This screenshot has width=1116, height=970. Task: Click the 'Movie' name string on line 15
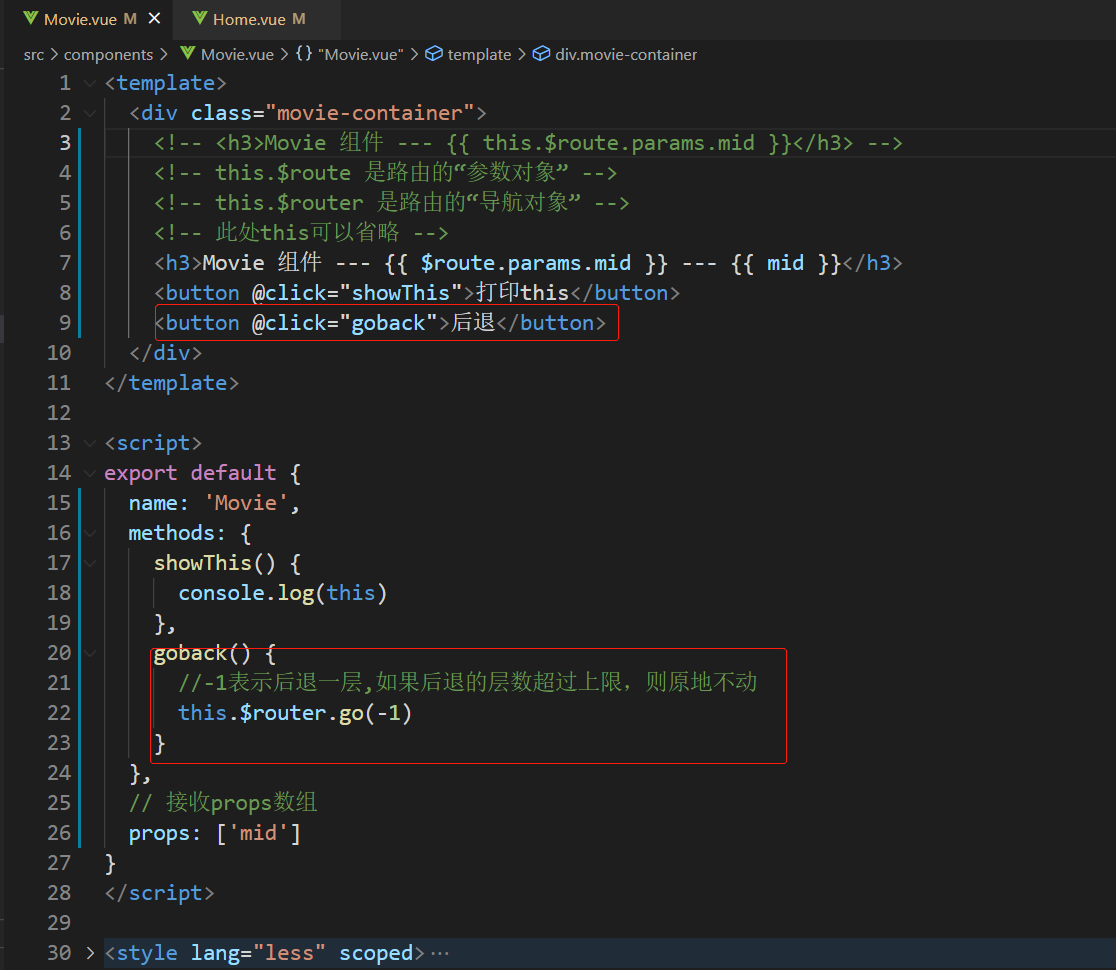(246, 503)
